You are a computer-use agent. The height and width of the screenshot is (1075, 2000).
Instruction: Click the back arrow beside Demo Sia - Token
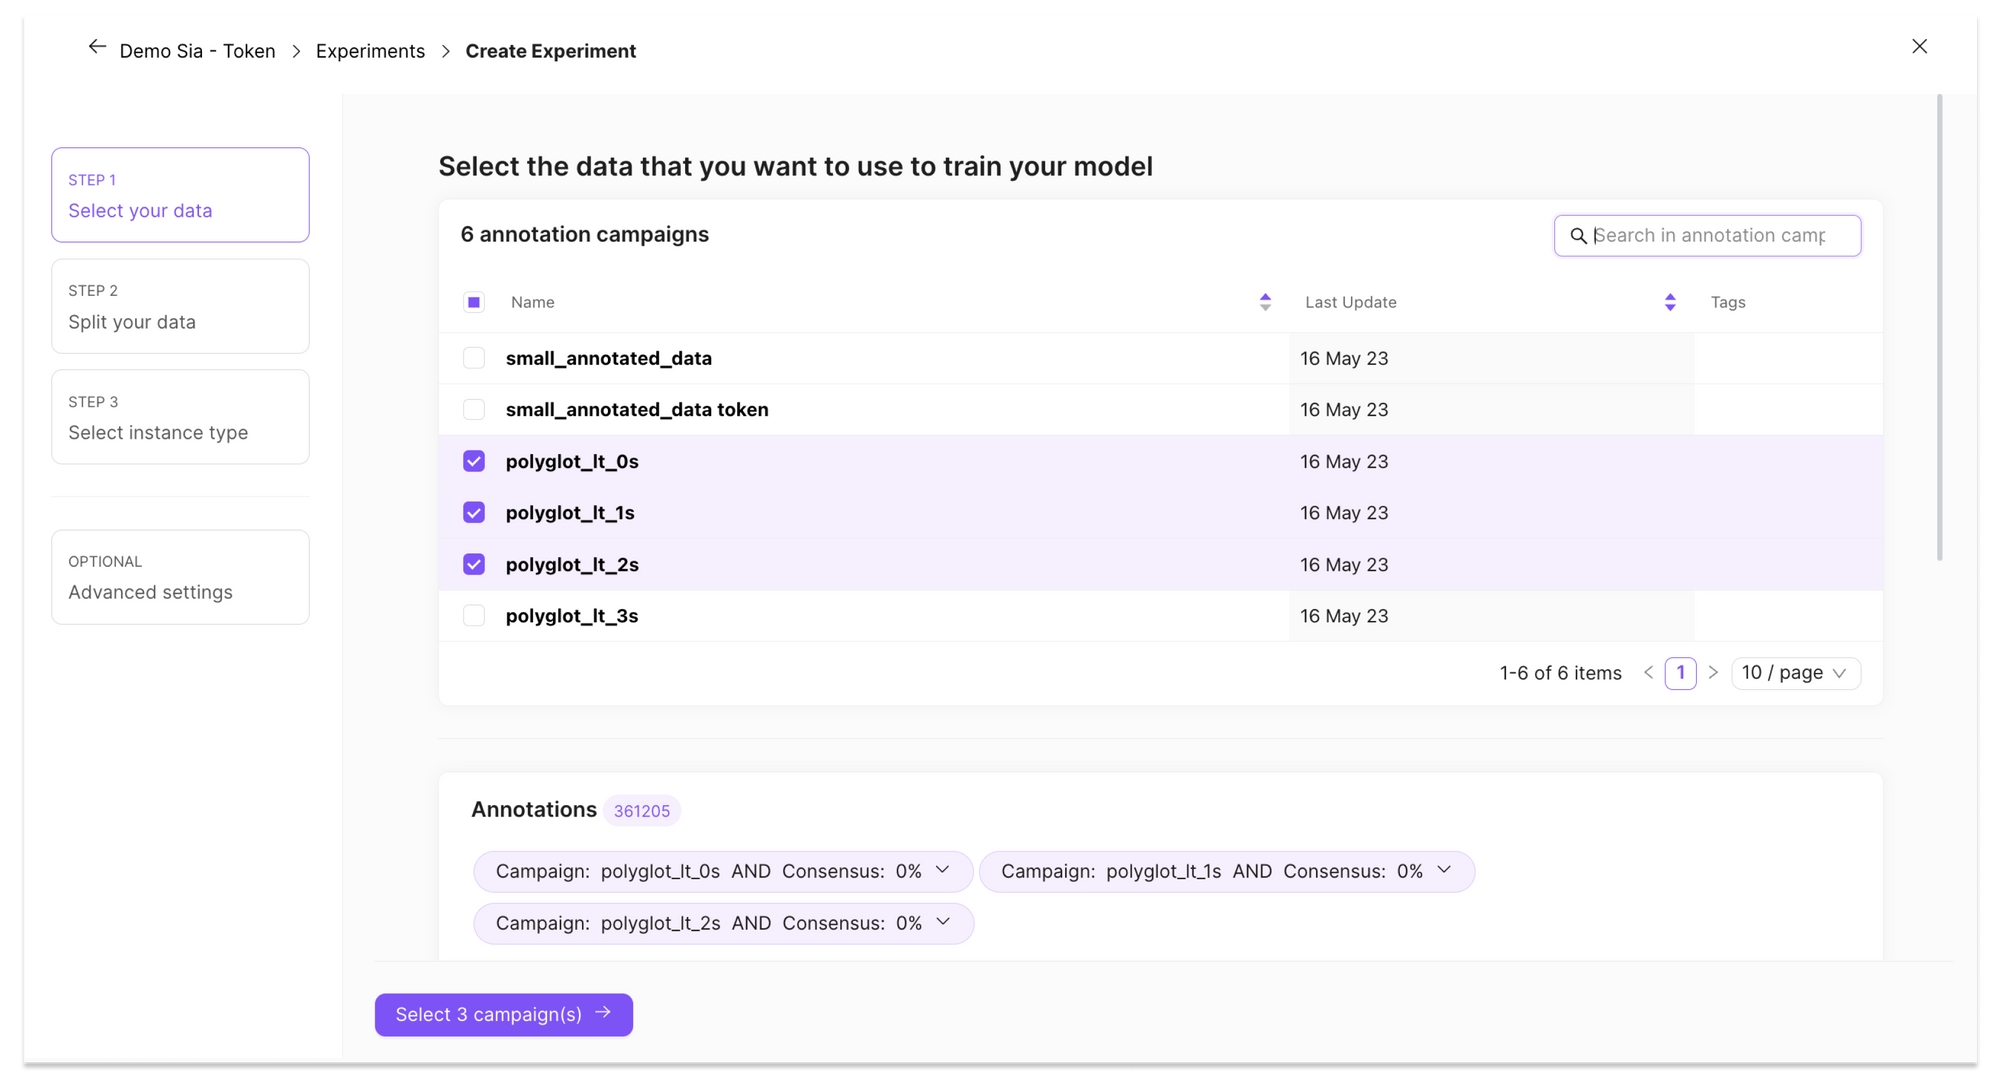[97, 46]
